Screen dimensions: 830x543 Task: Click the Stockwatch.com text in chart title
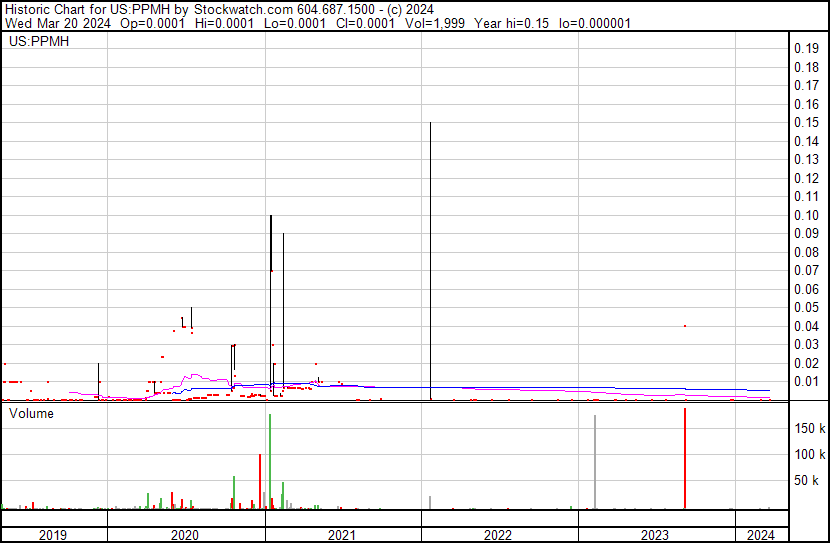pyautogui.click(x=241, y=10)
